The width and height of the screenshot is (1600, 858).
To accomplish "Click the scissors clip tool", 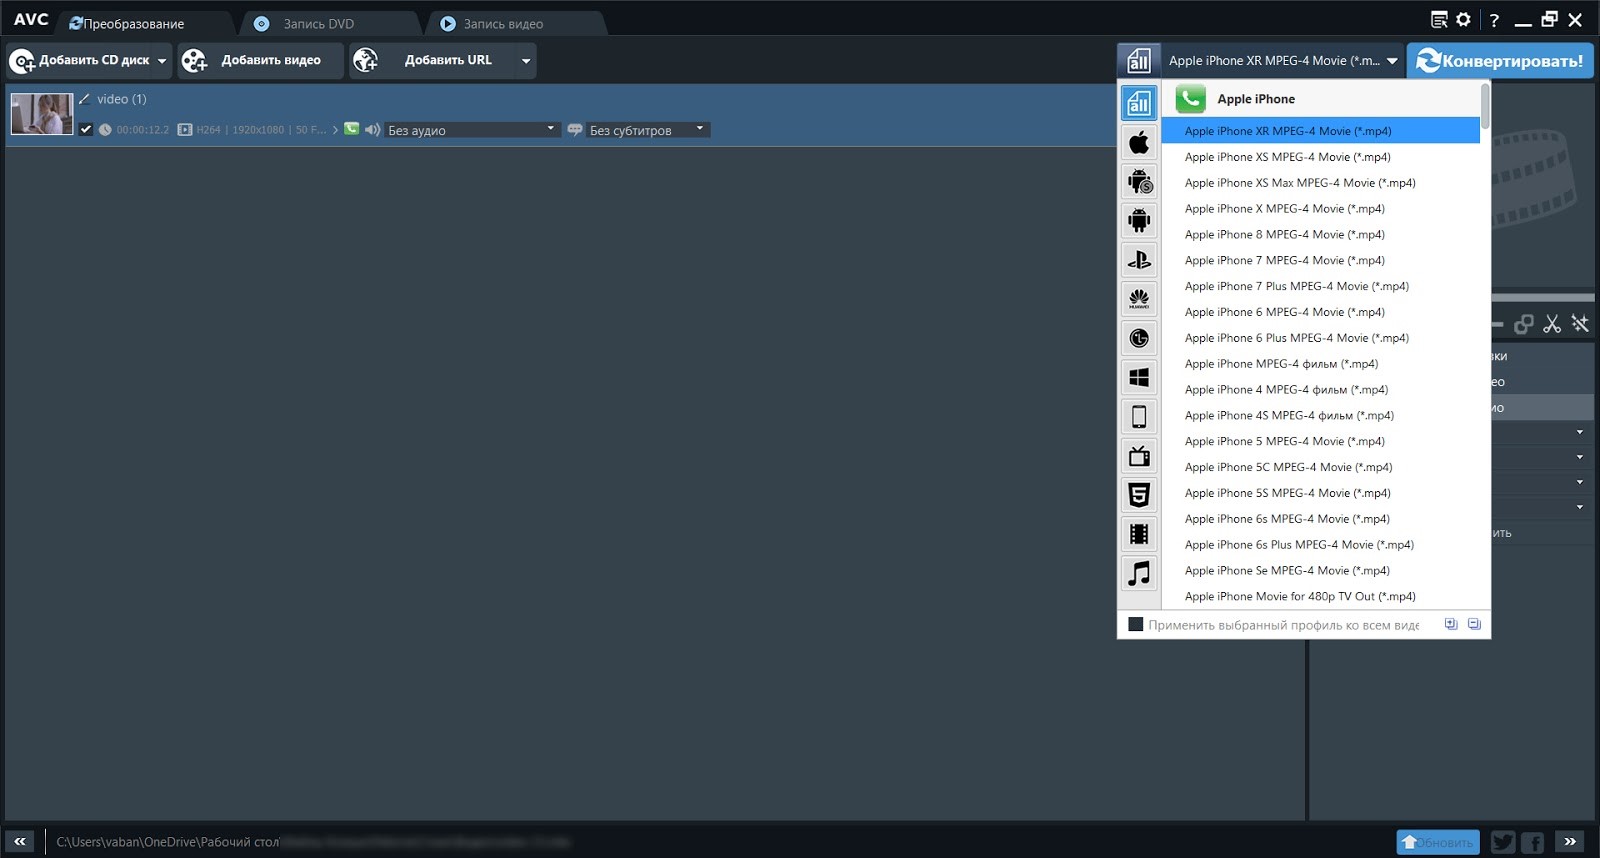I will click(1552, 324).
